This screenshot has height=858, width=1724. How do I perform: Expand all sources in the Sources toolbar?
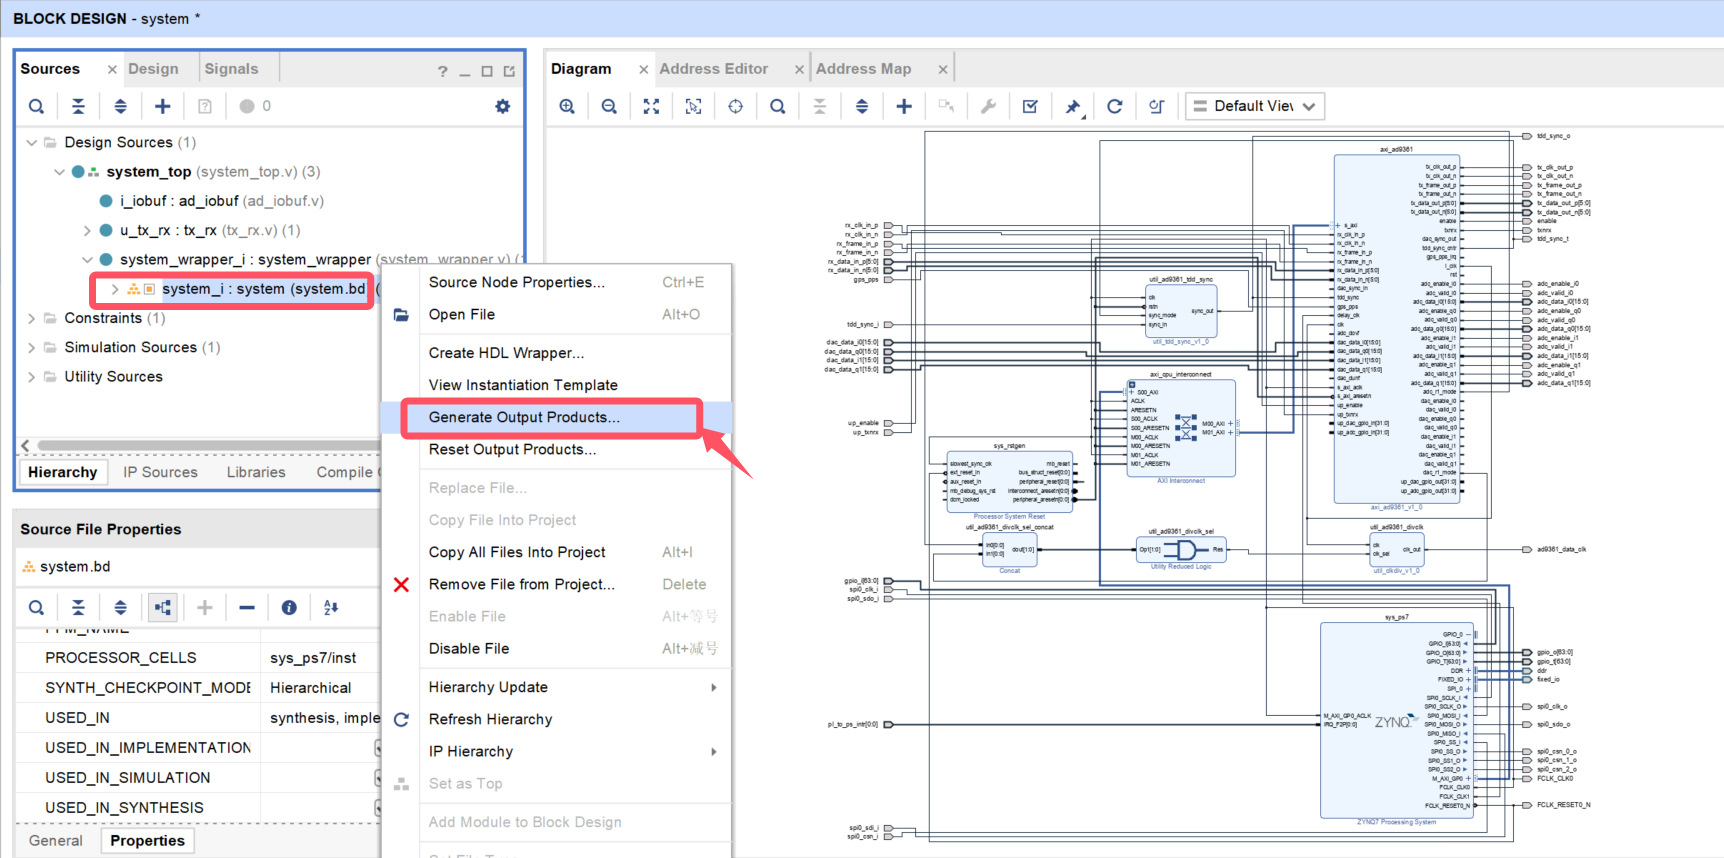pyautogui.click(x=120, y=106)
